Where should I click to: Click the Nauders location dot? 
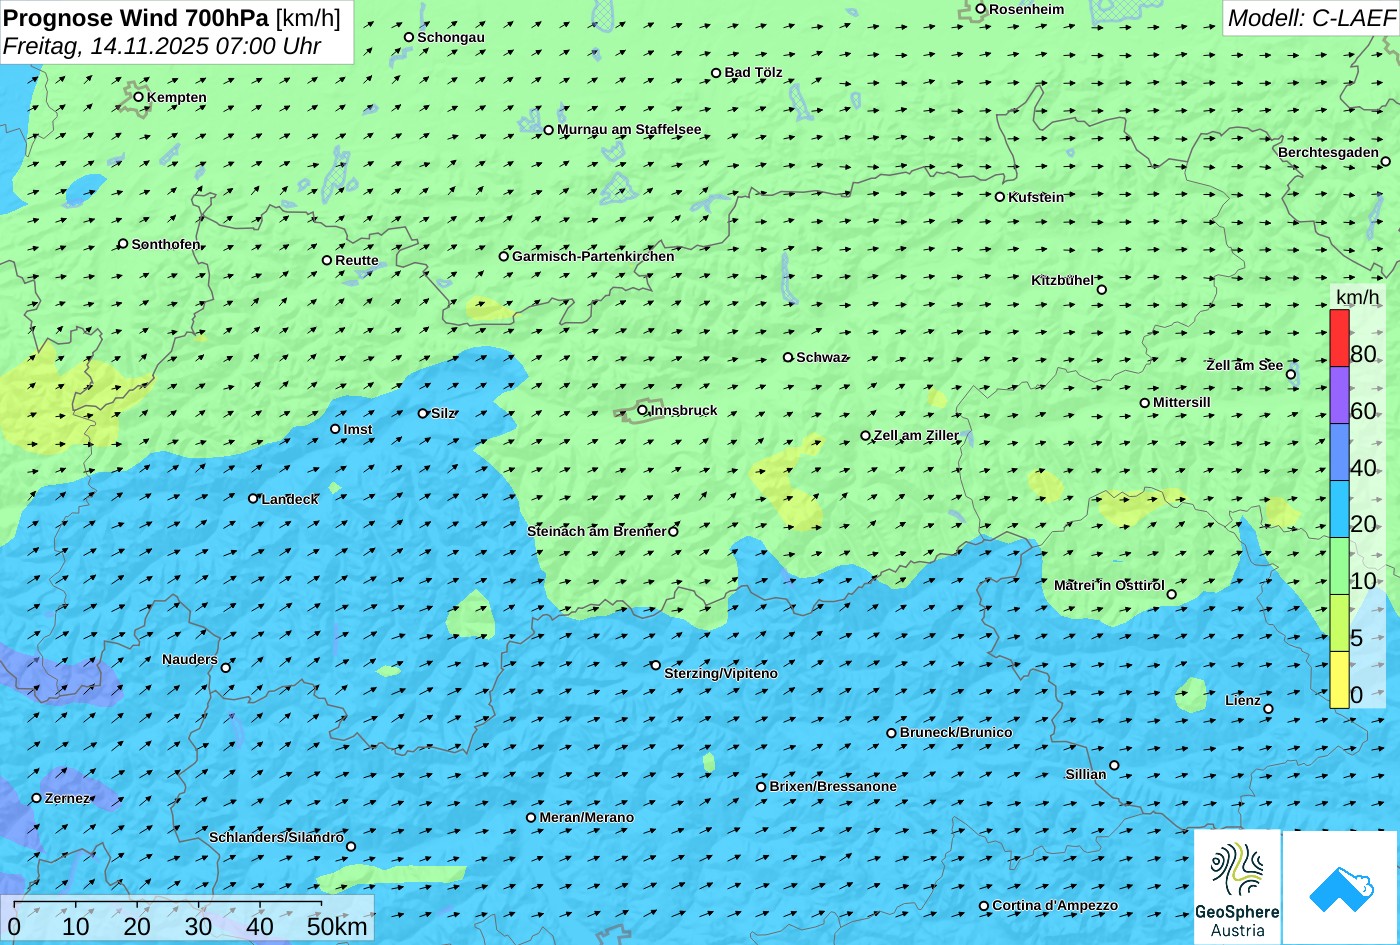tap(226, 668)
